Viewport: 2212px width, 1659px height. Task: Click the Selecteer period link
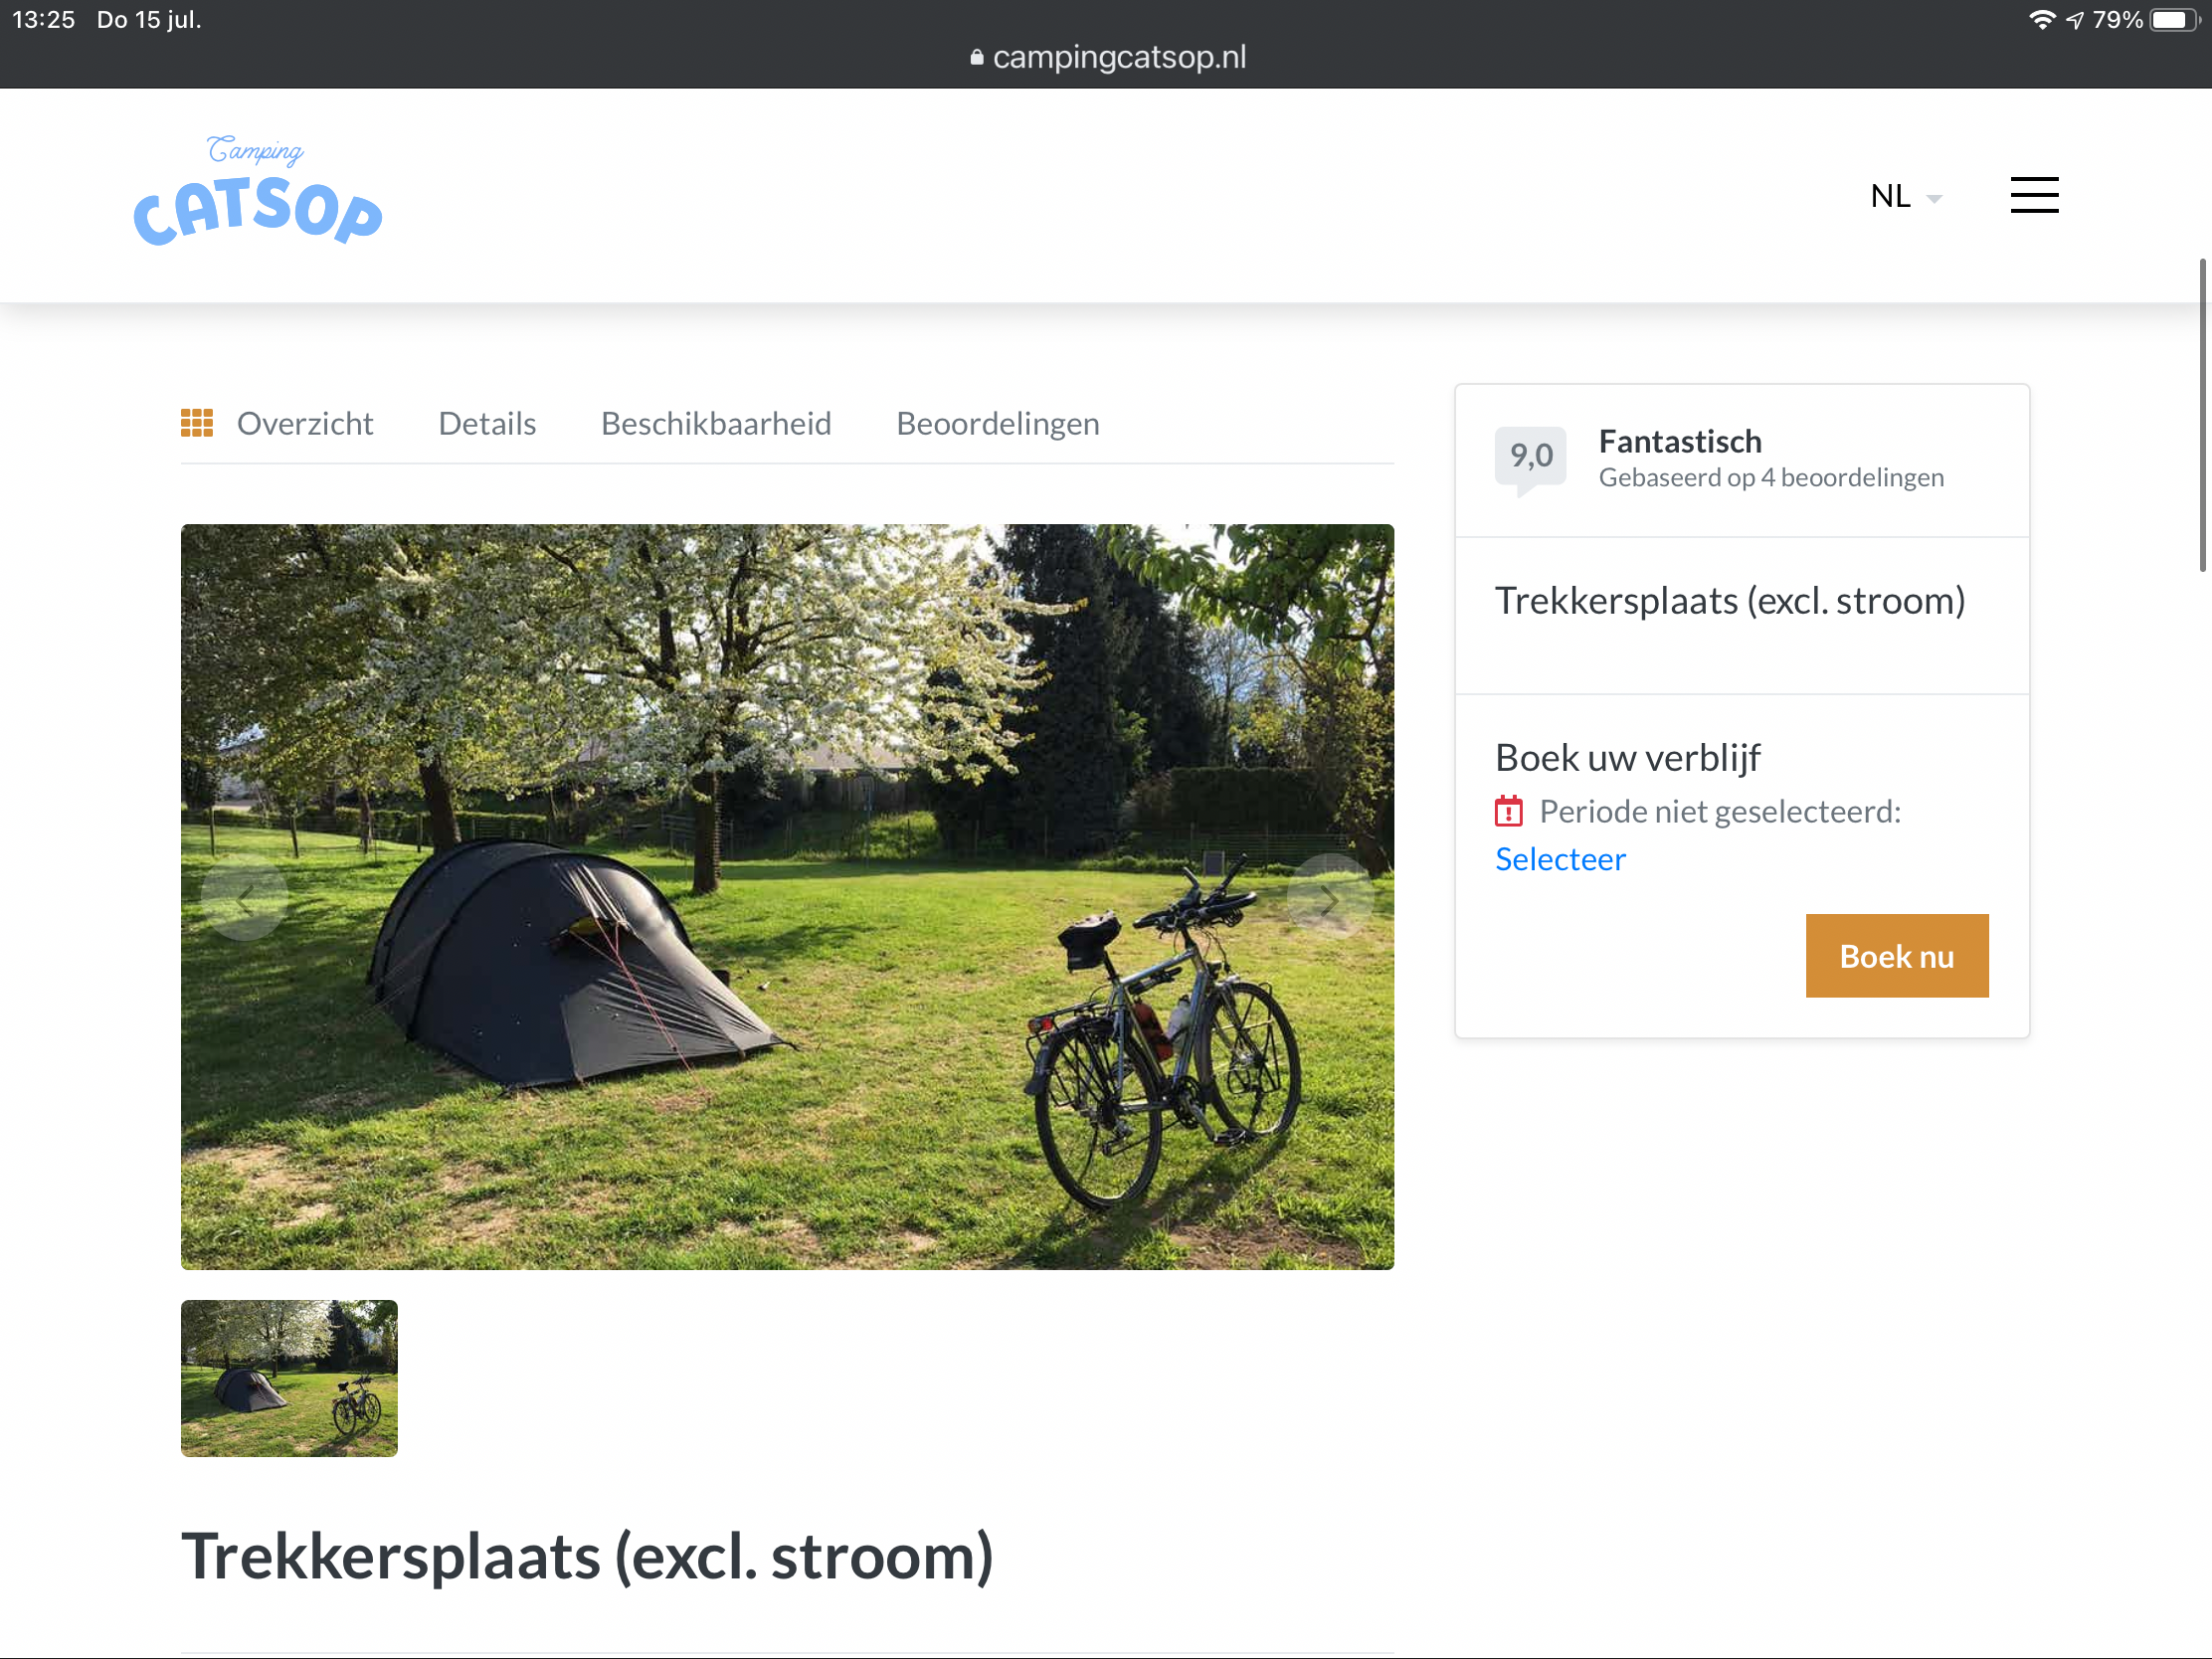click(x=1559, y=859)
